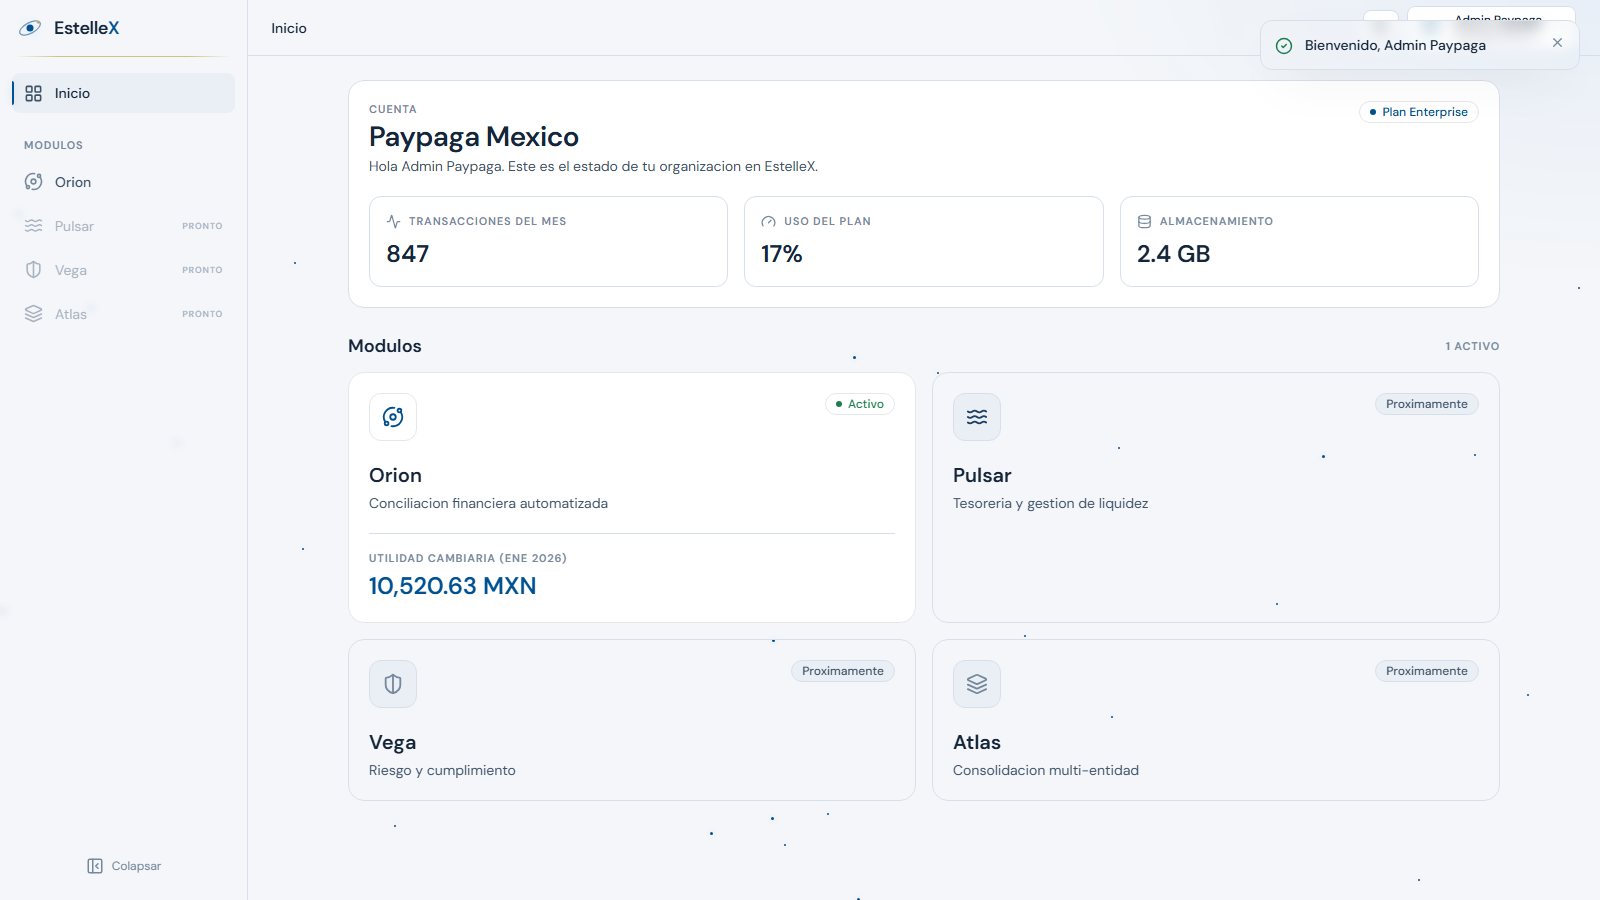1600x900 pixels.
Task: Click the green check icon in toast
Action: 1284,46
